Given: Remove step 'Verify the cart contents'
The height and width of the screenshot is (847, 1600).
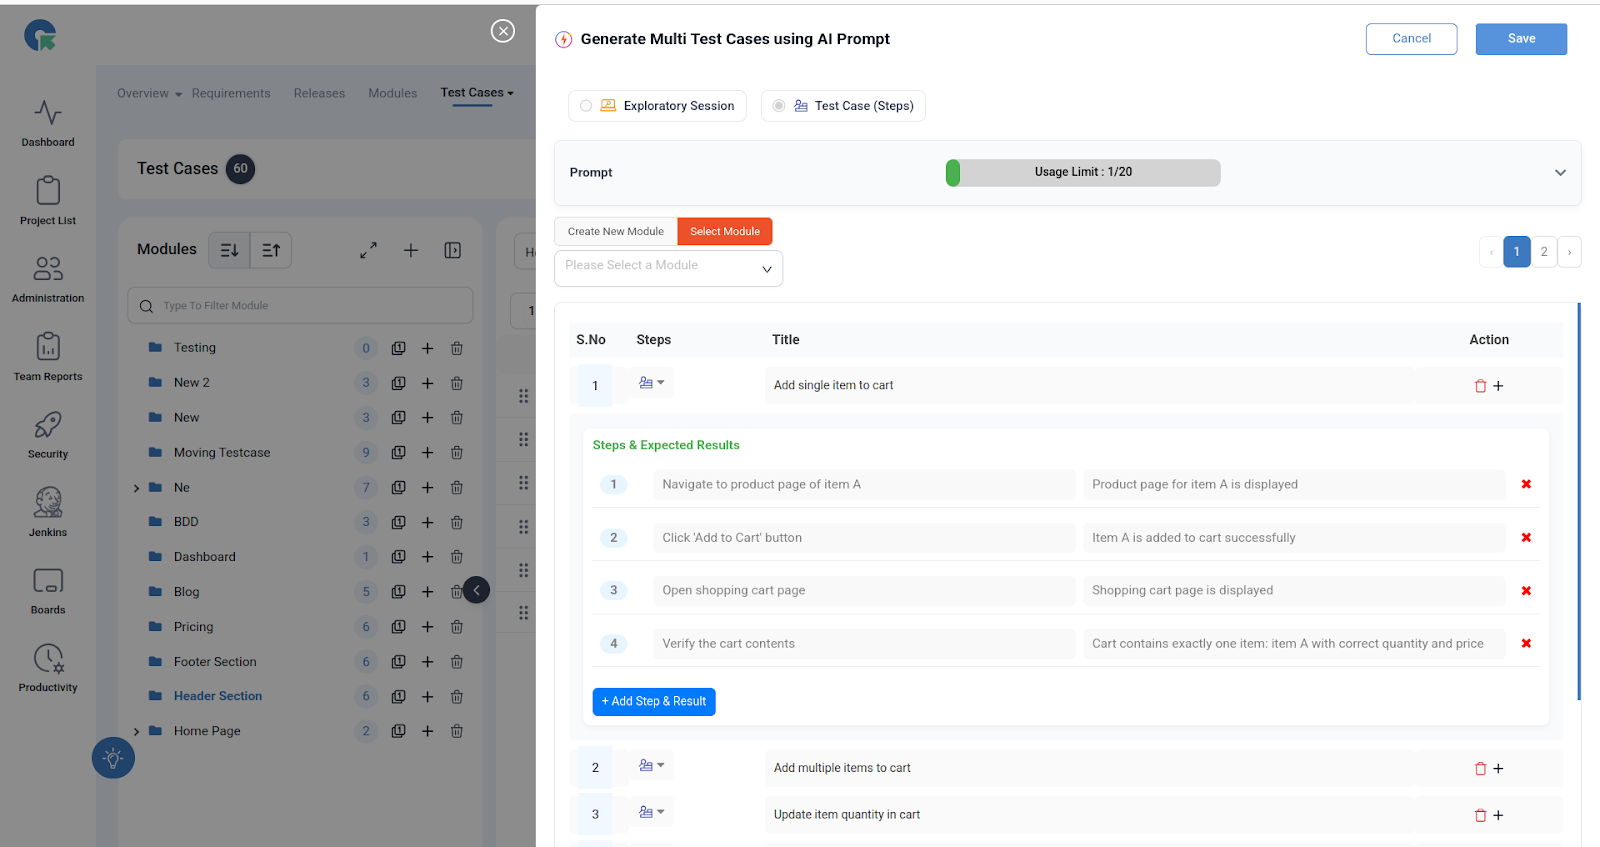Looking at the screenshot, I should click(1526, 644).
